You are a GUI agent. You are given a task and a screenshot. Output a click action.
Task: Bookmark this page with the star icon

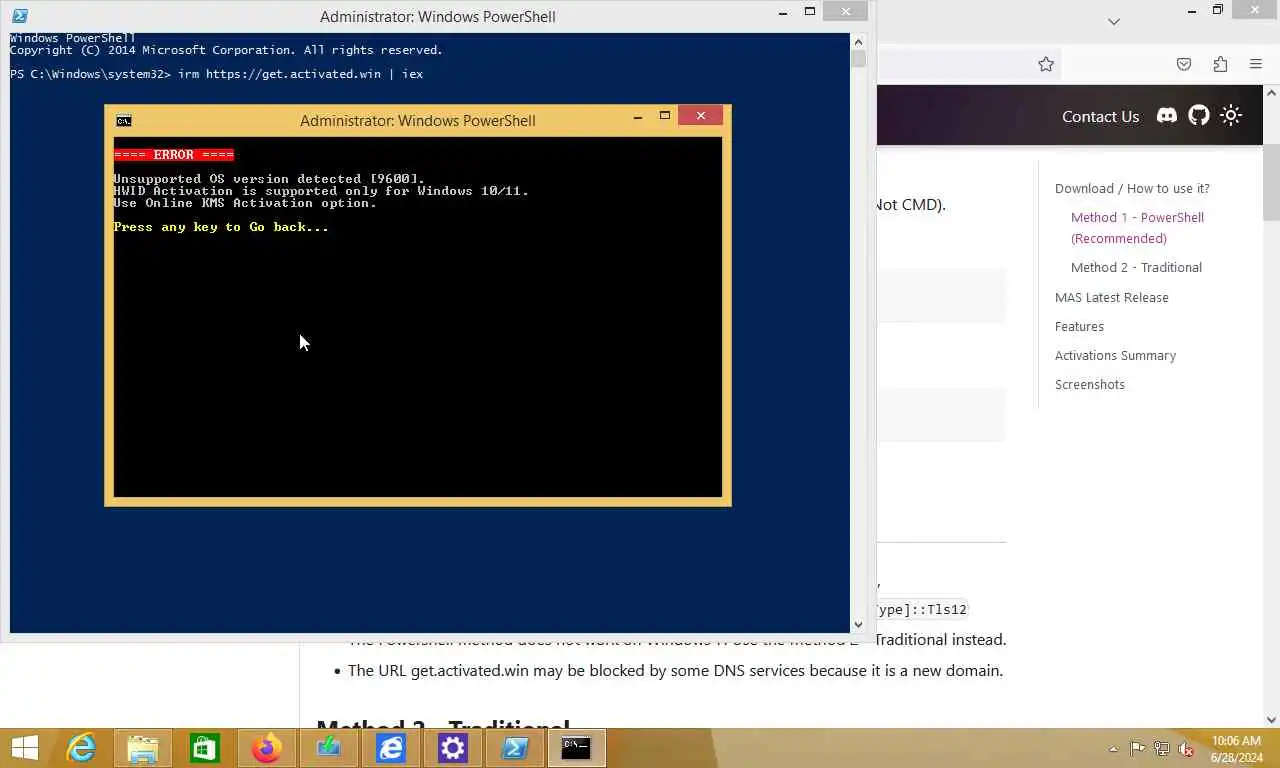(1046, 64)
